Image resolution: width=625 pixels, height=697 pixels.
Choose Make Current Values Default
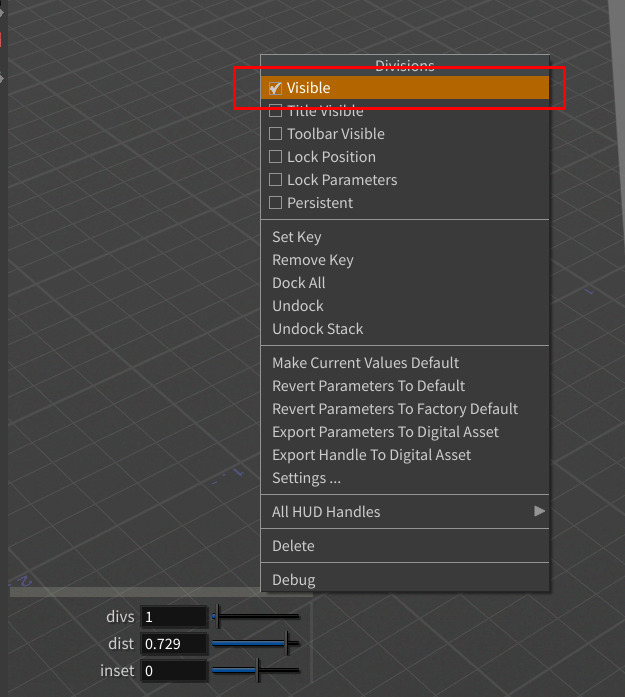coord(405,363)
